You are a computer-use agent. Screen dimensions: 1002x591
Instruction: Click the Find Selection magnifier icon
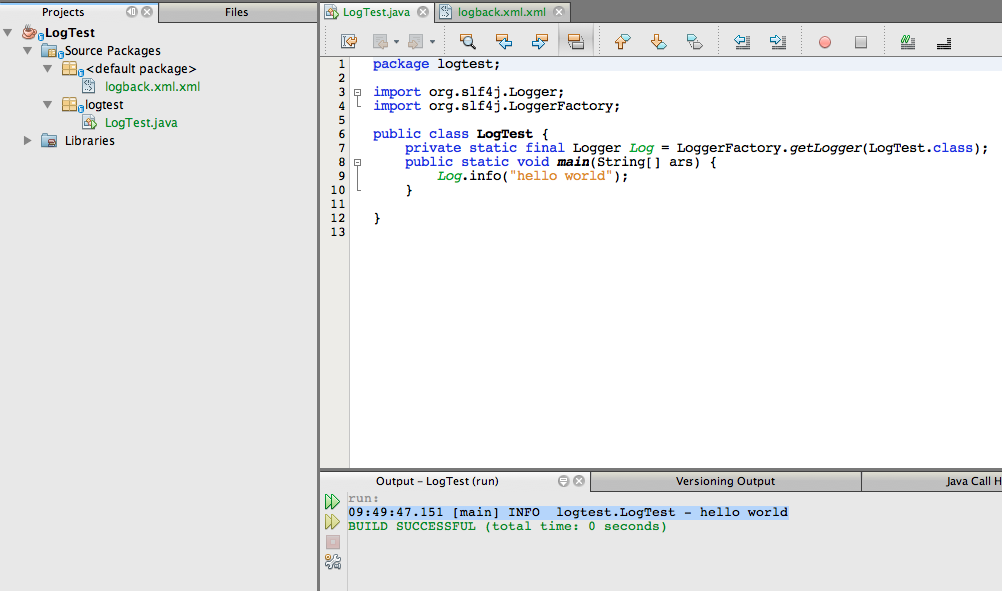pos(467,42)
